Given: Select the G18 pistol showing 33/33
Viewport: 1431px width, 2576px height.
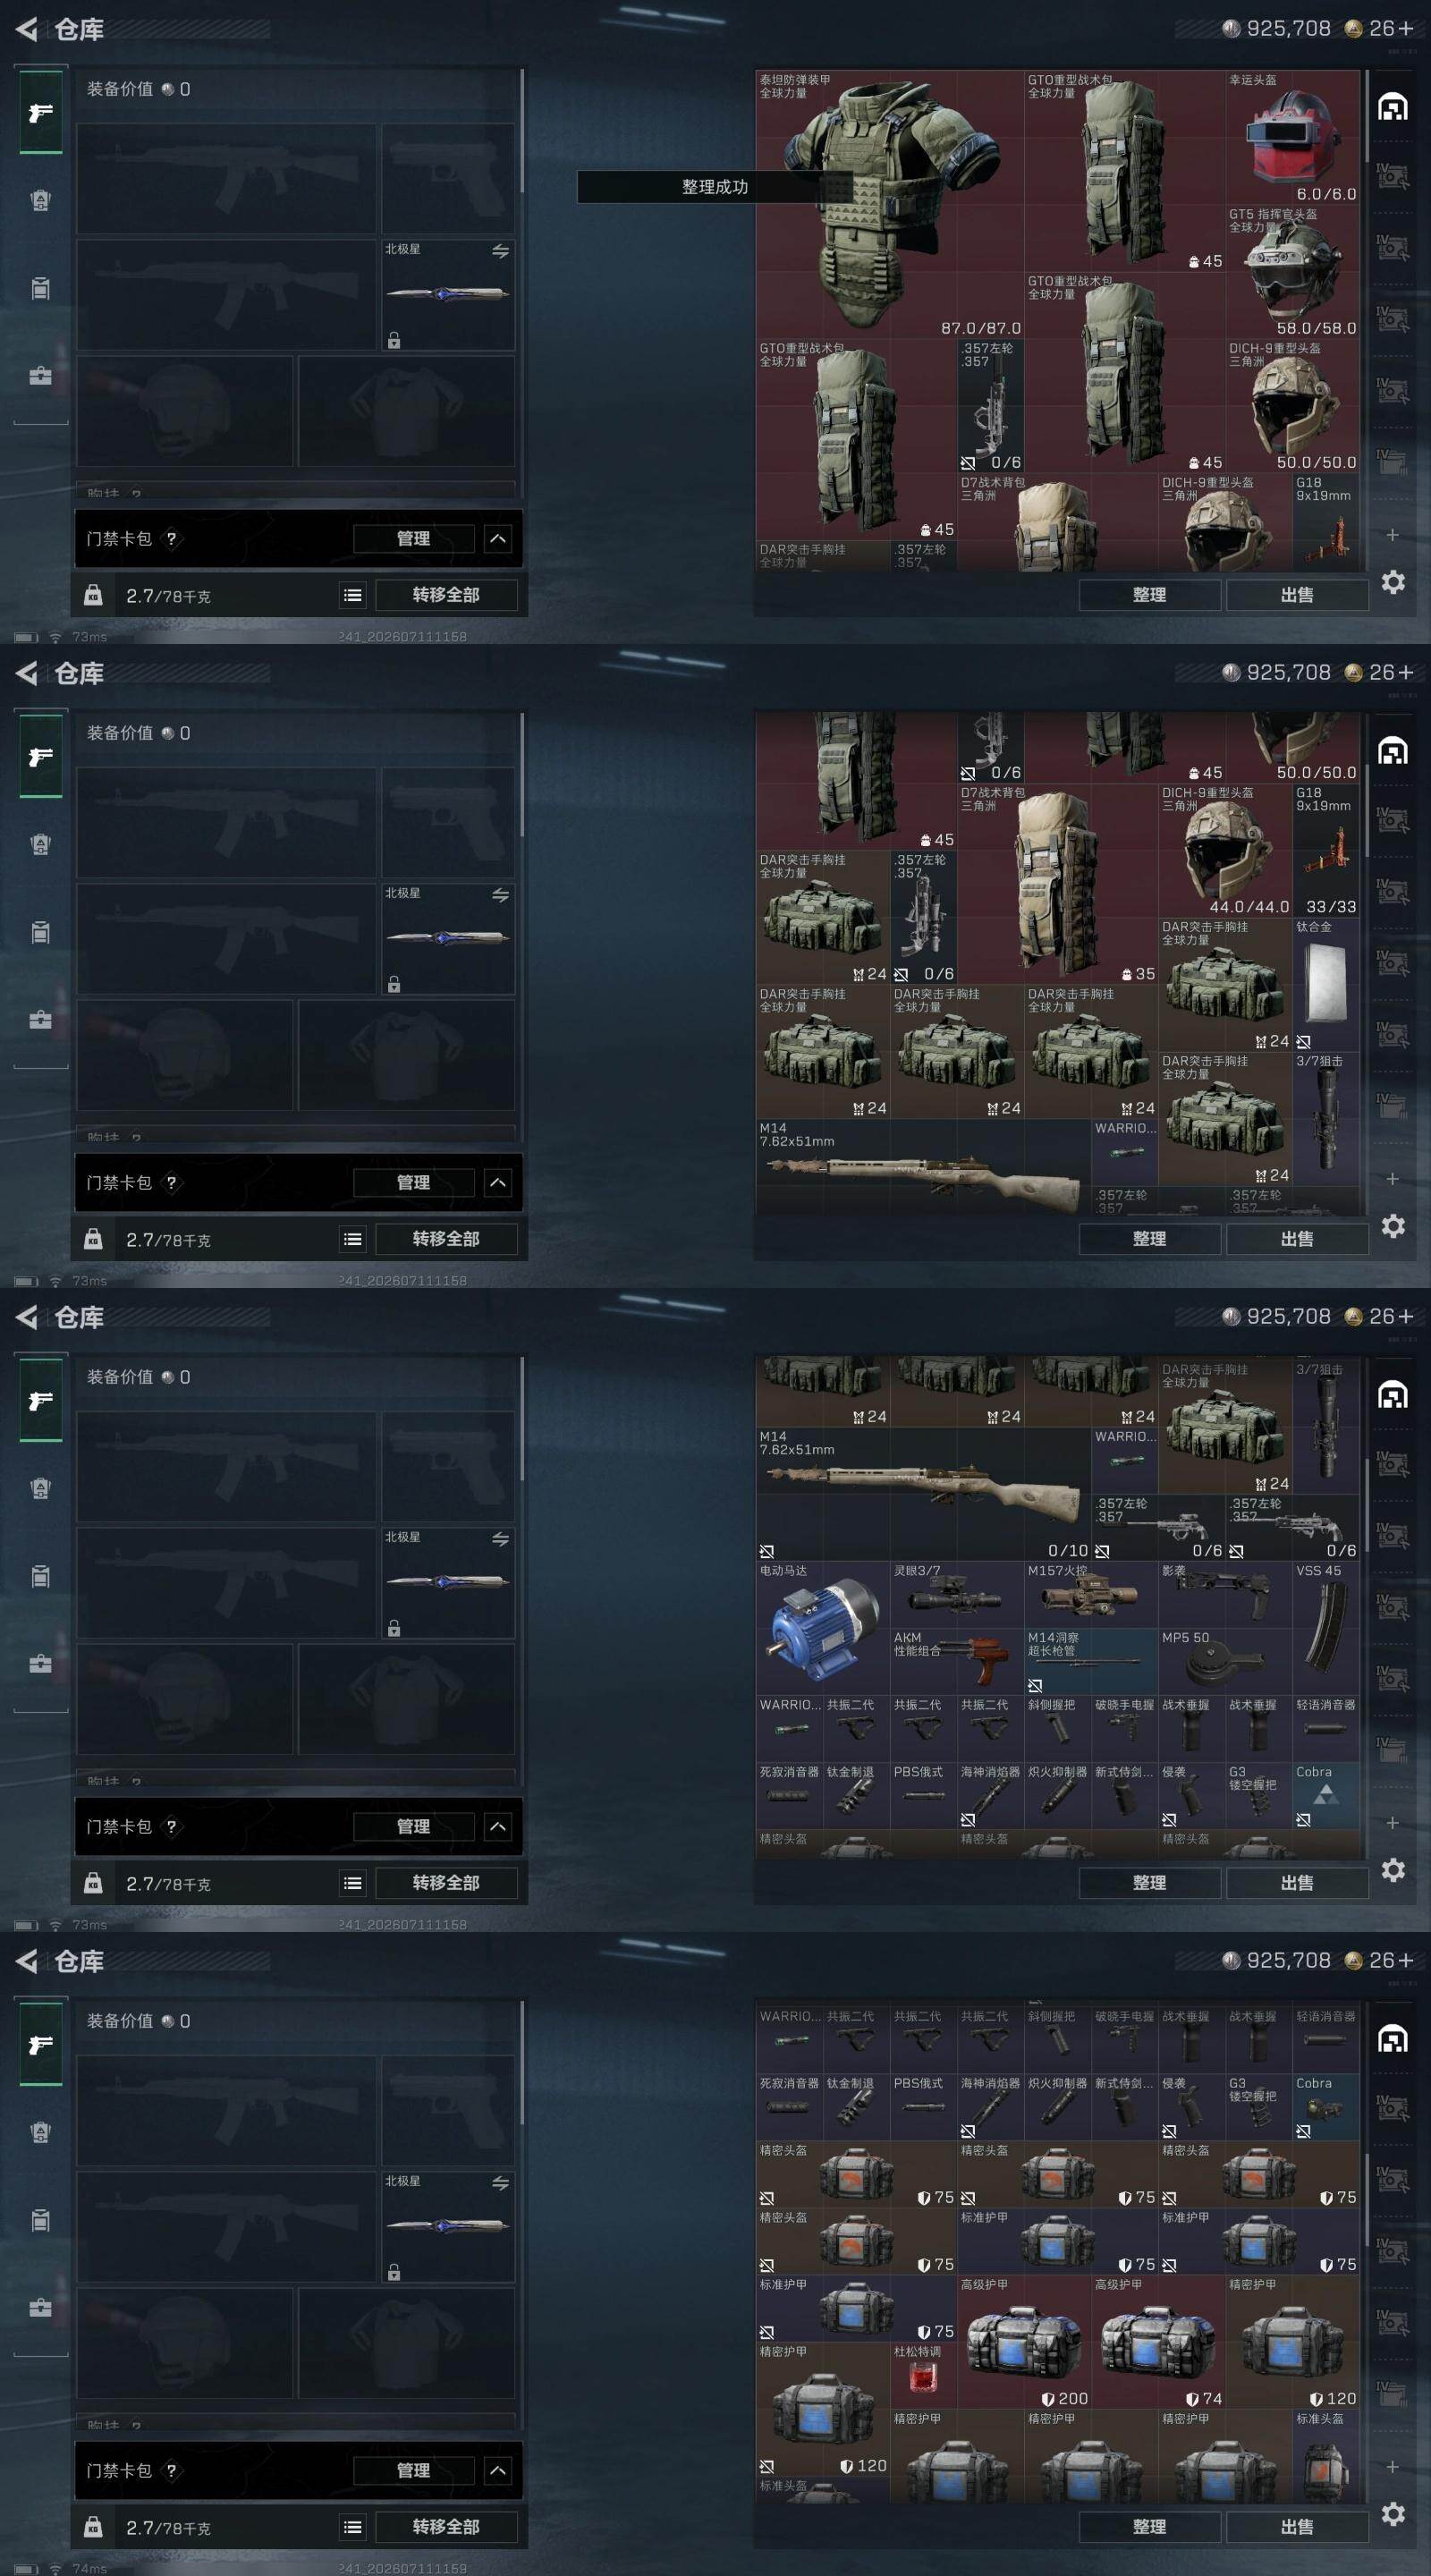Looking at the screenshot, I should pyautogui.click(x=1326, y=850).
